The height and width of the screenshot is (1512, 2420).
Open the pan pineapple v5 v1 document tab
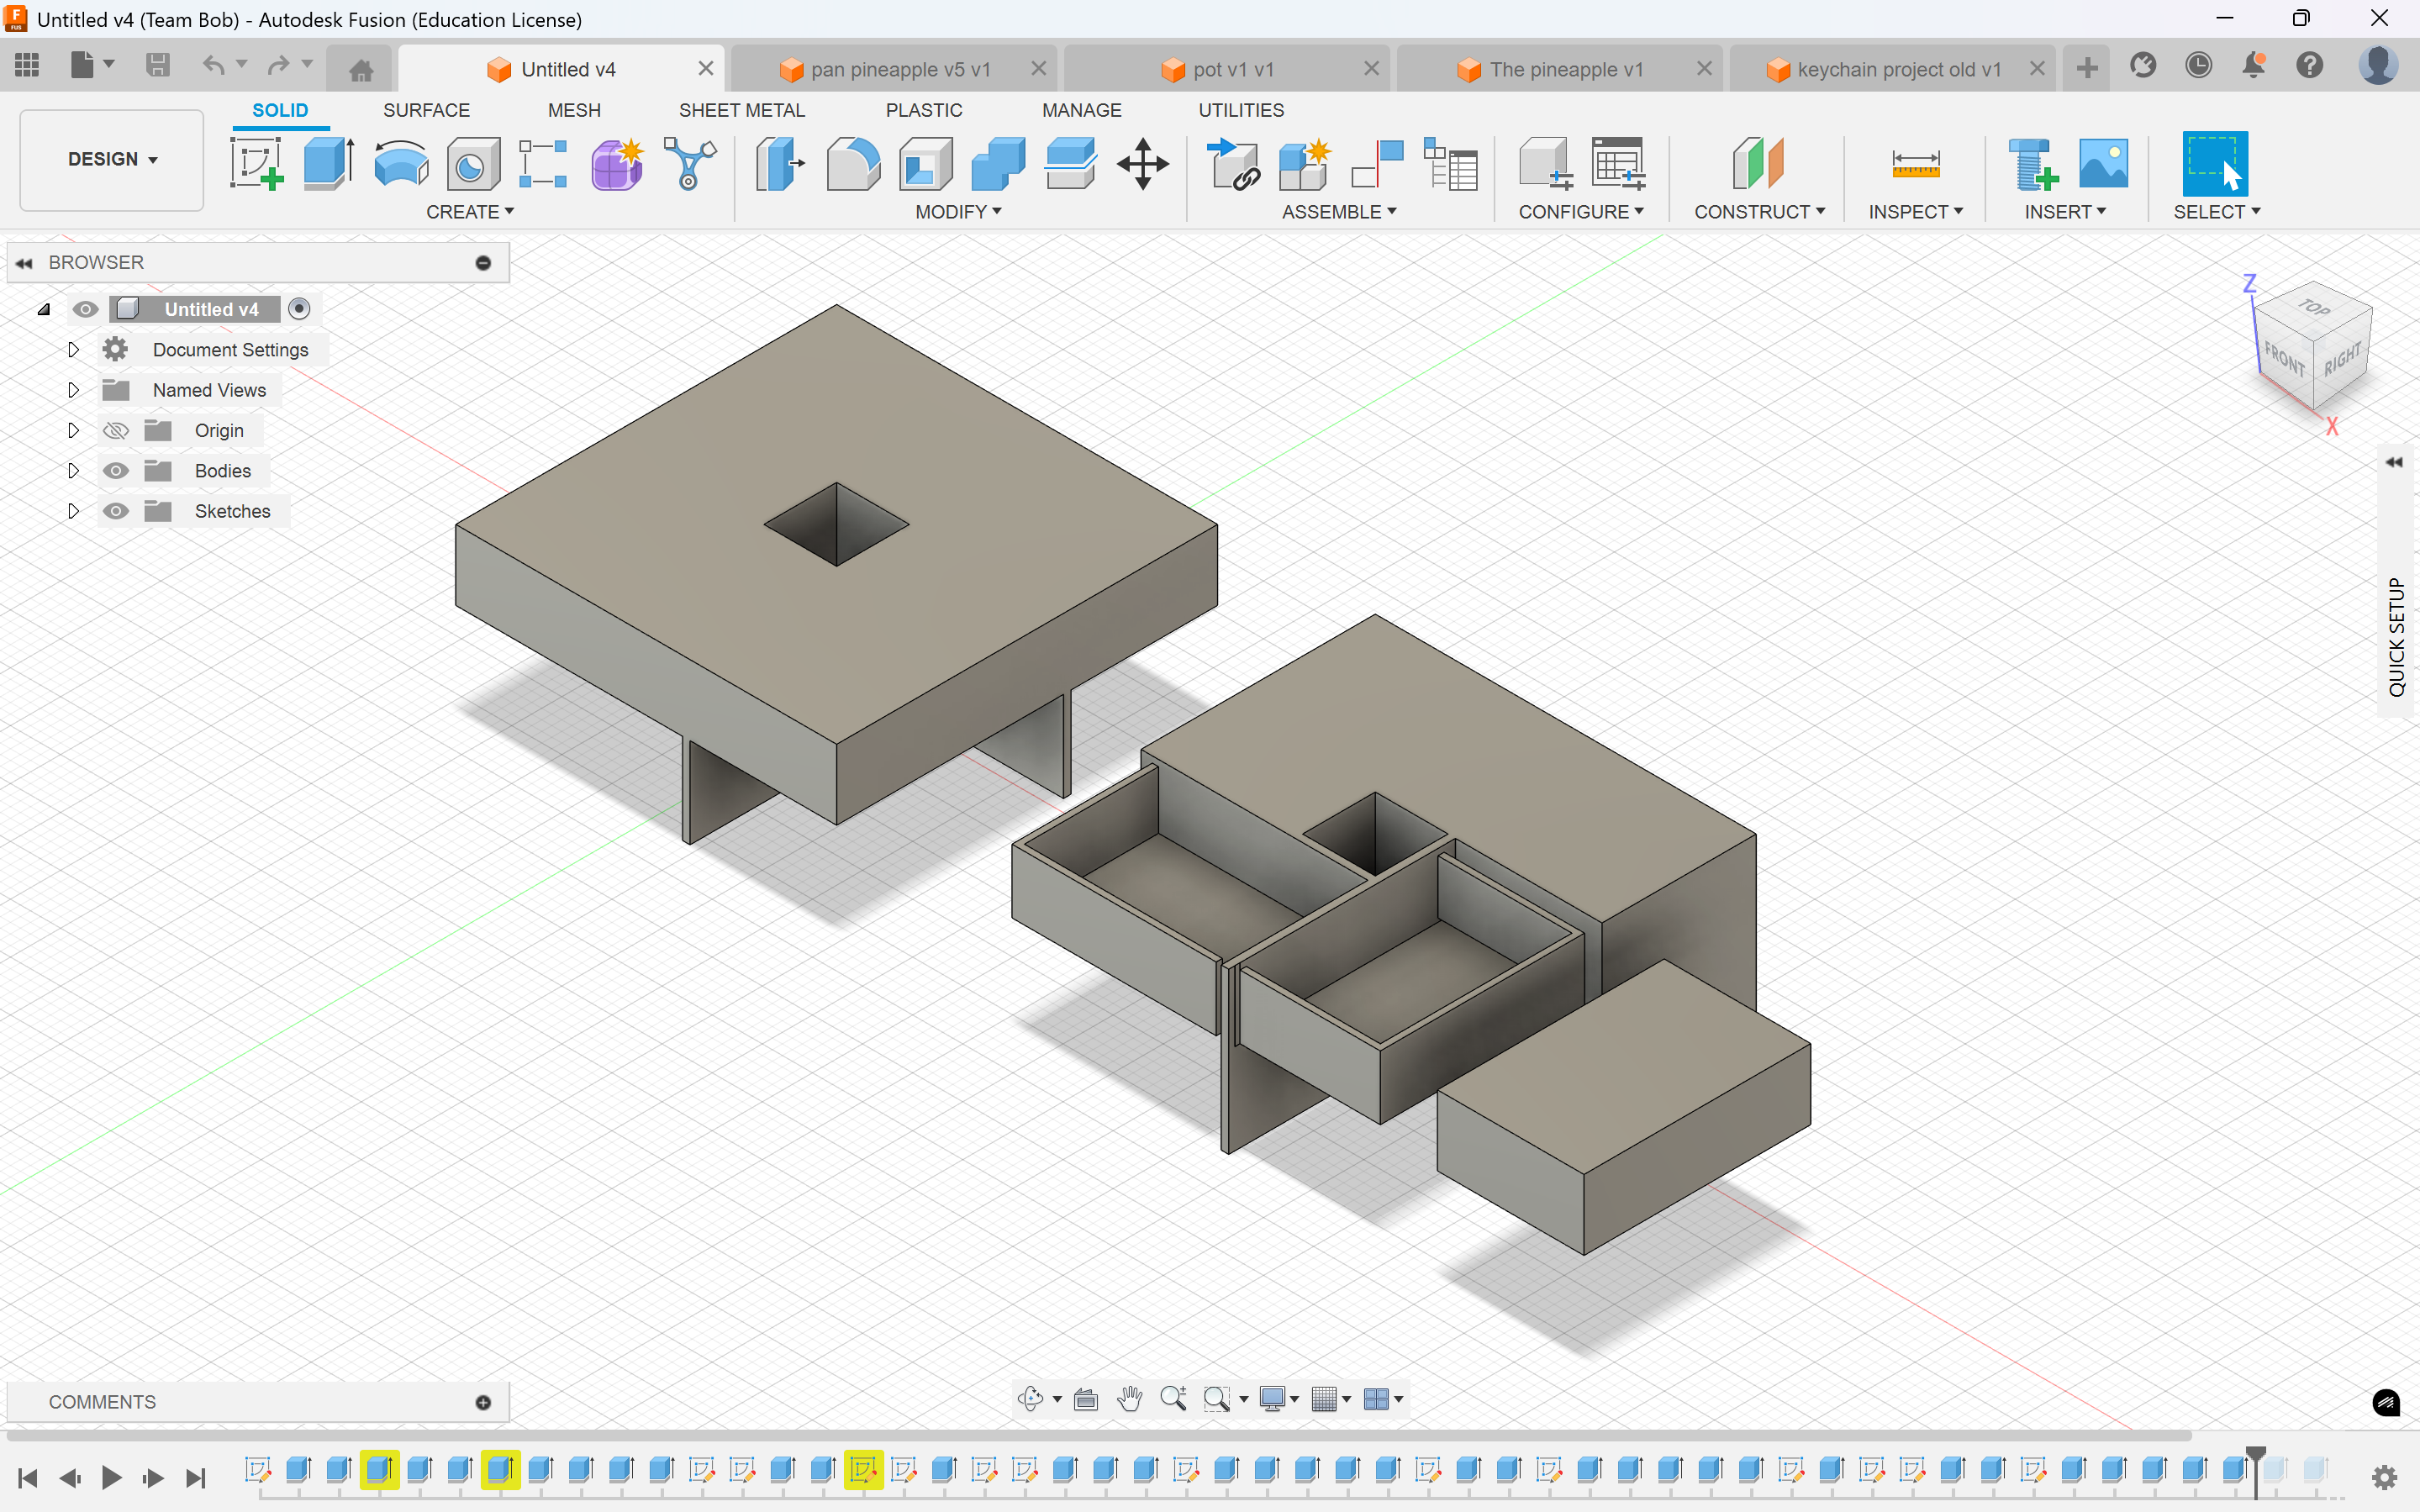click(893, 69)
